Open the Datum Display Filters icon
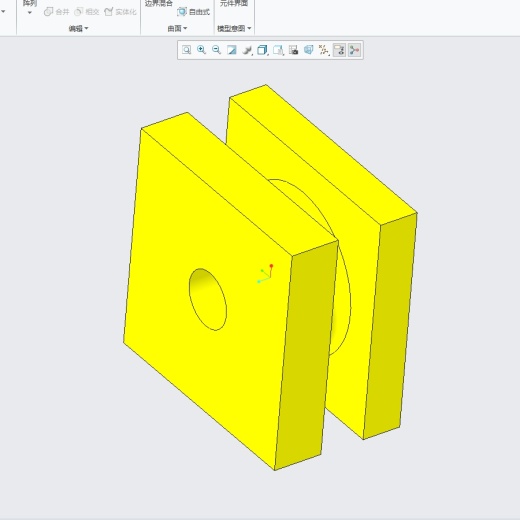The image size is (520, 520). coord(324,50)
